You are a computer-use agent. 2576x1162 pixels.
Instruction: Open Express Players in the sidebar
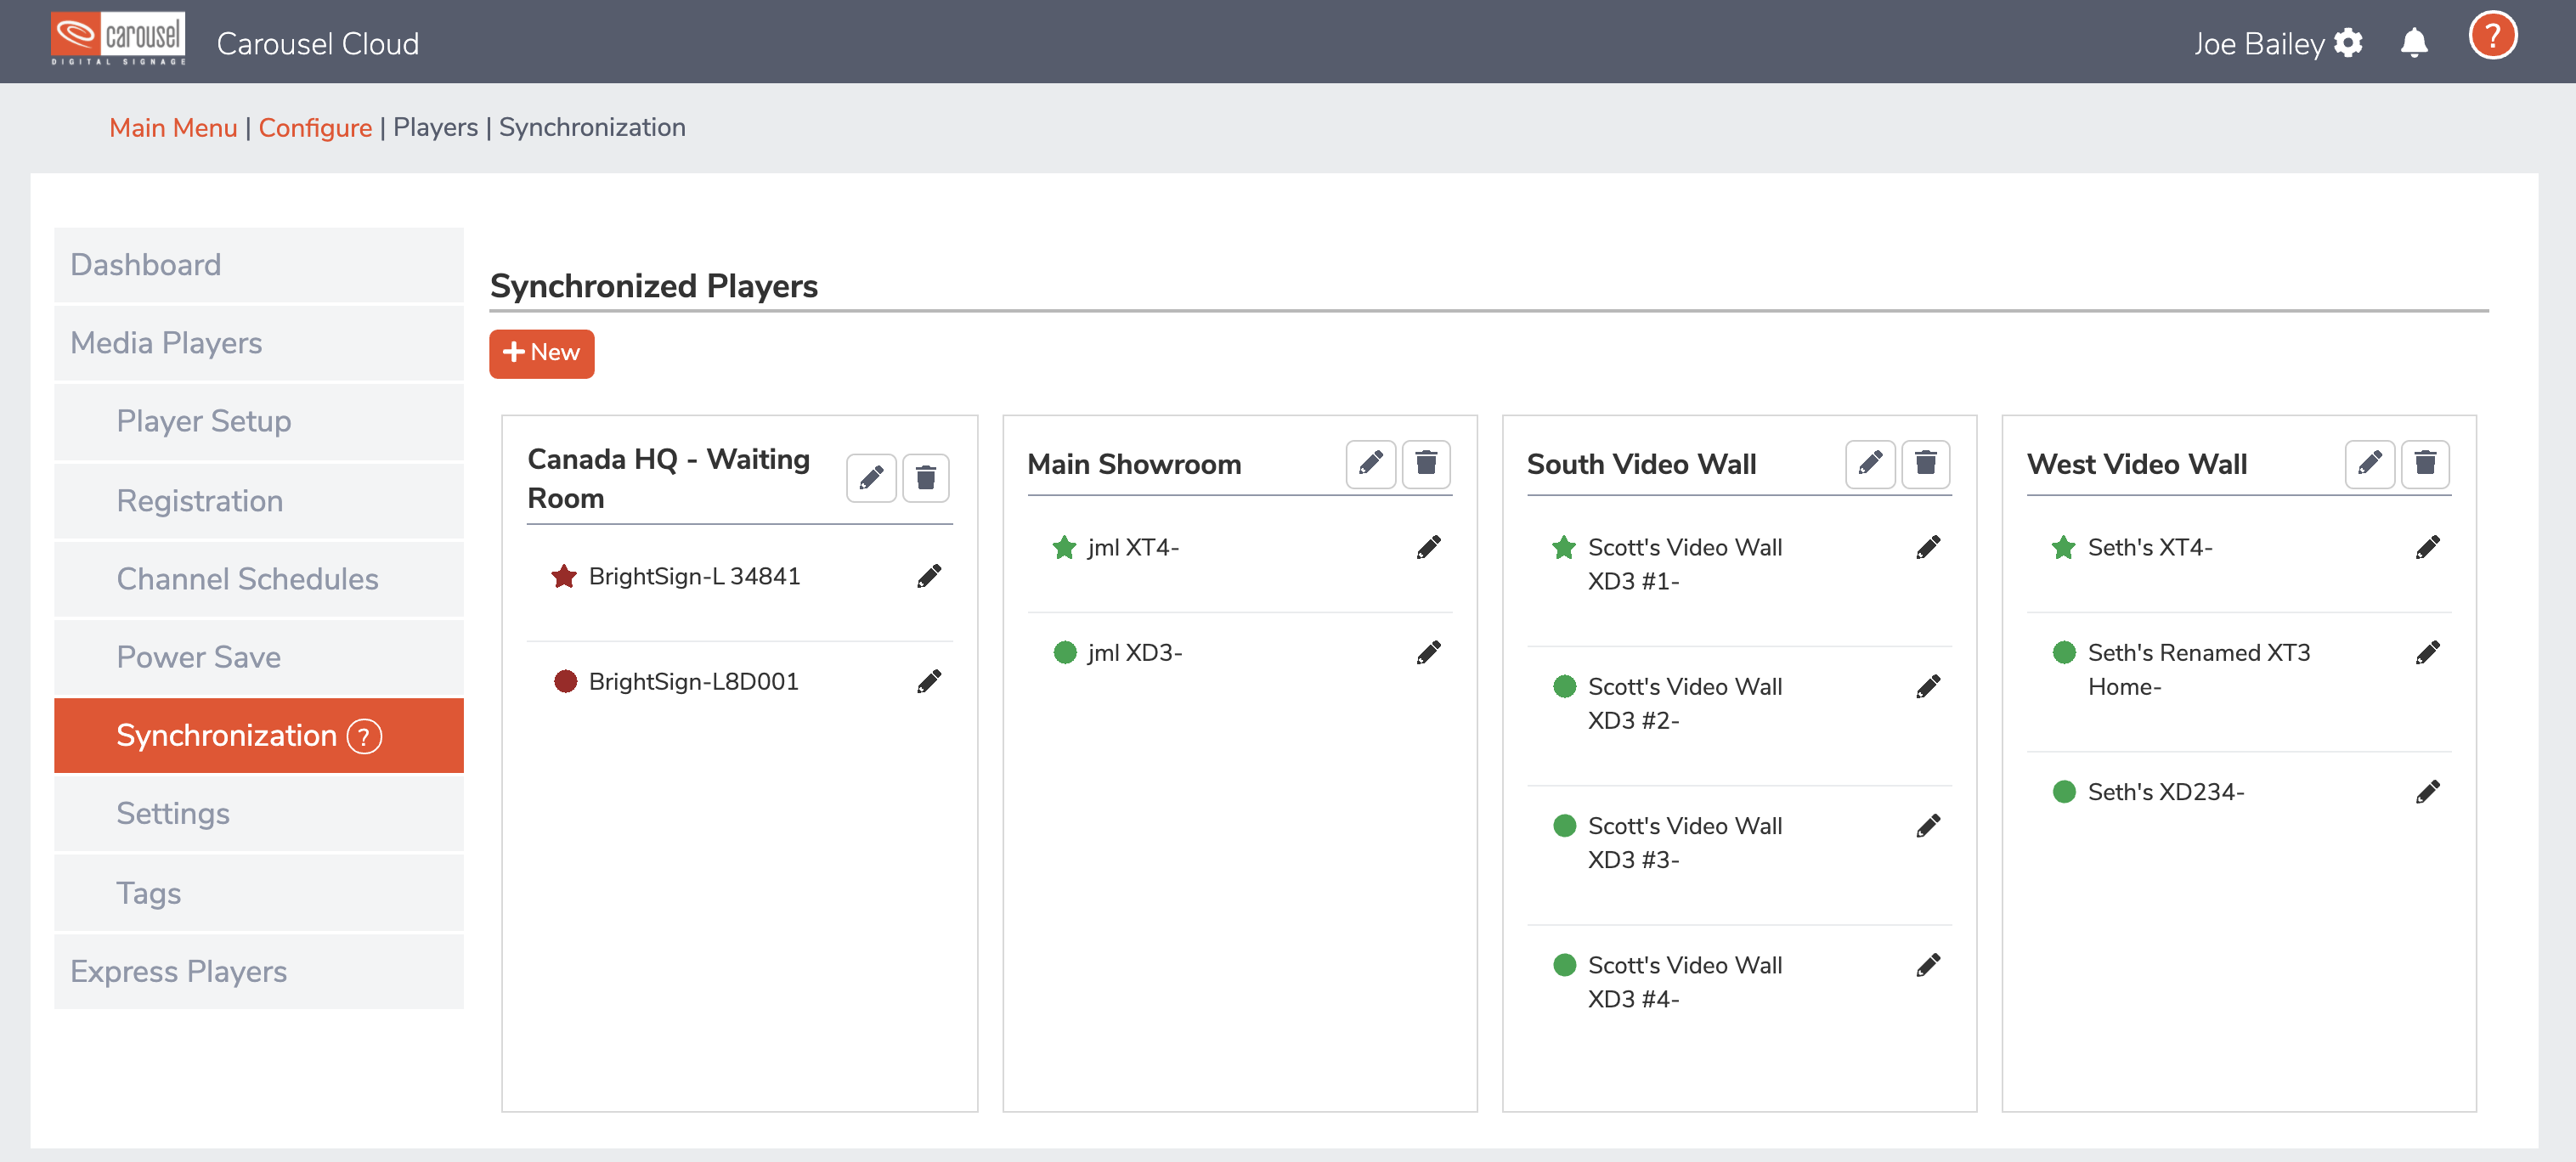click(259, 971)
